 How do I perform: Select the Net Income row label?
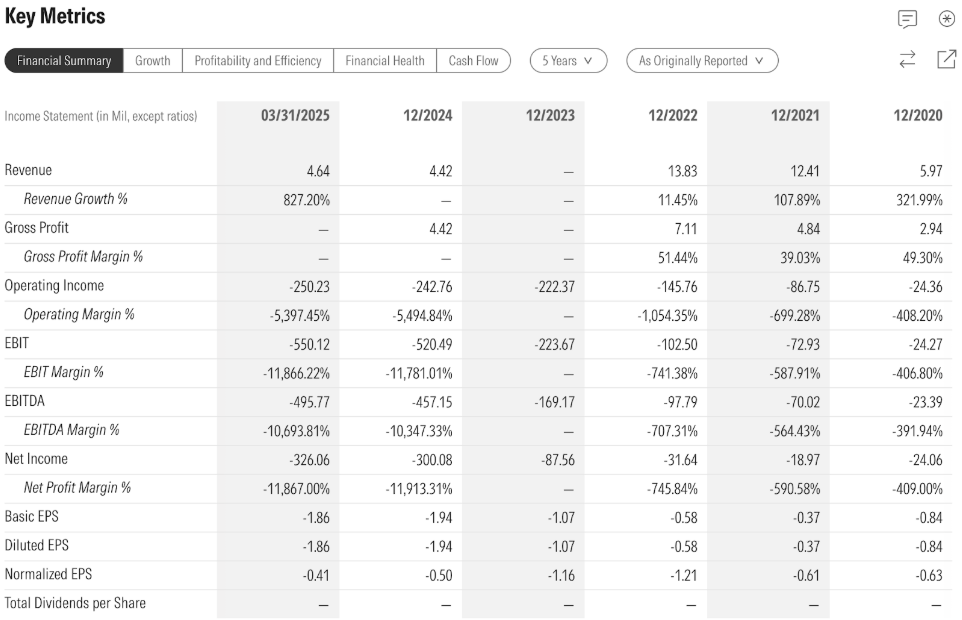[35, 459]
